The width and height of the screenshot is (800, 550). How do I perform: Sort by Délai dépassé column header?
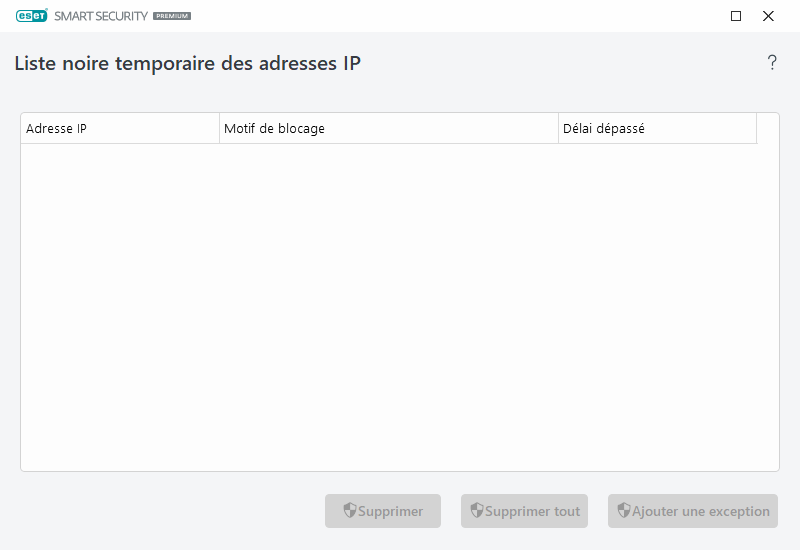657,128
